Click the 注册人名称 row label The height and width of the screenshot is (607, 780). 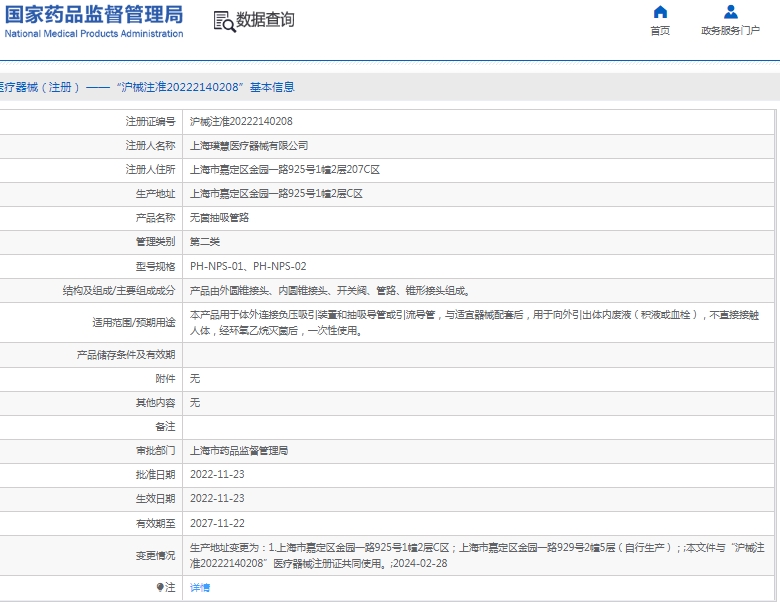(x=150, y=146)
